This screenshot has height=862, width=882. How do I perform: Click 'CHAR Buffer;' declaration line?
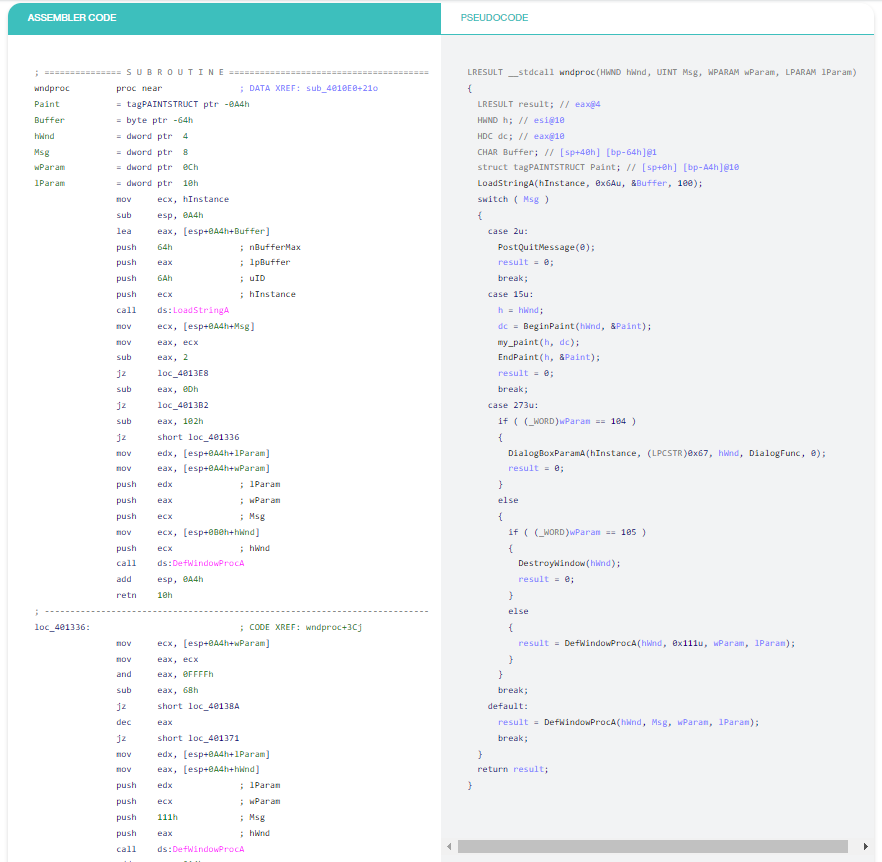click(567, 152)
